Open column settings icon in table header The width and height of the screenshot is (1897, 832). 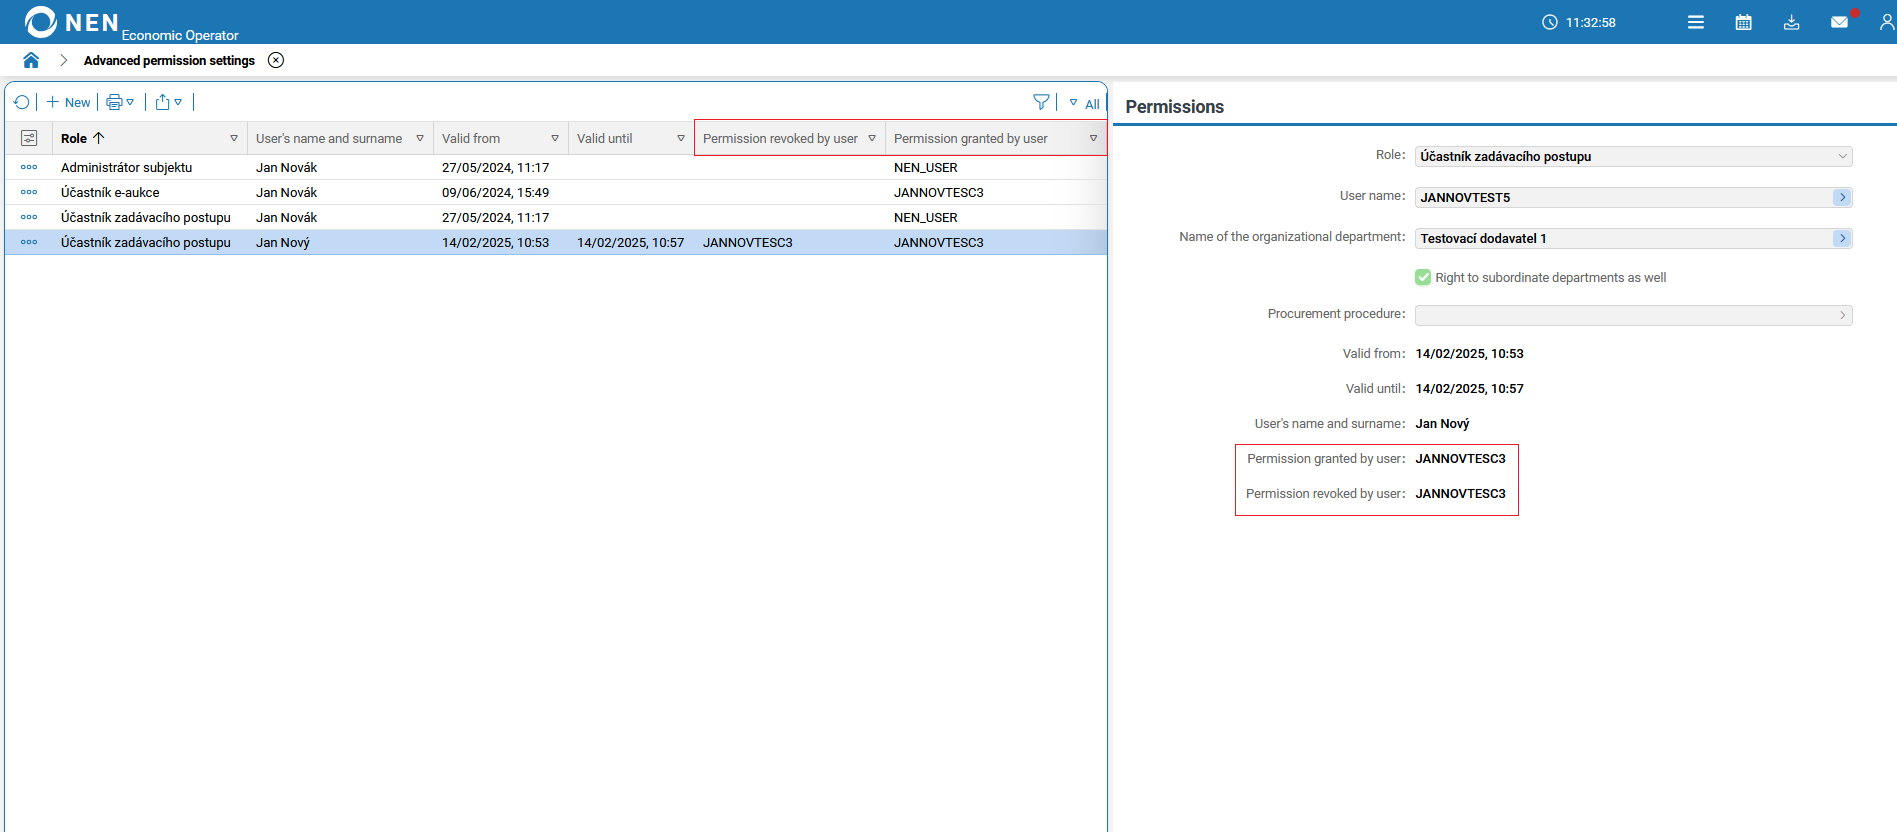pos(29,138)
